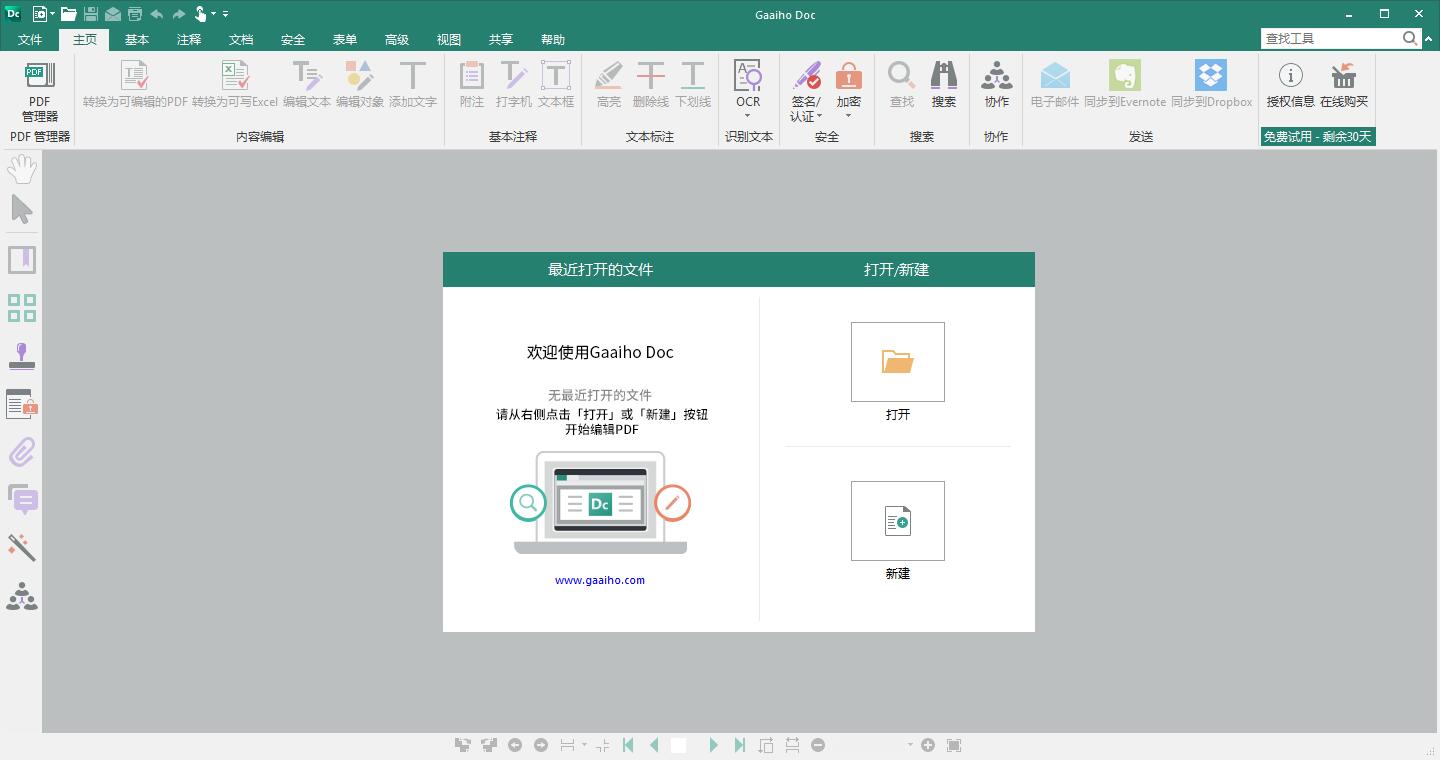Screen dimensions: 1440x760
Task: Visit the www.gaaiho.com link
Action: tap(600, 580)
